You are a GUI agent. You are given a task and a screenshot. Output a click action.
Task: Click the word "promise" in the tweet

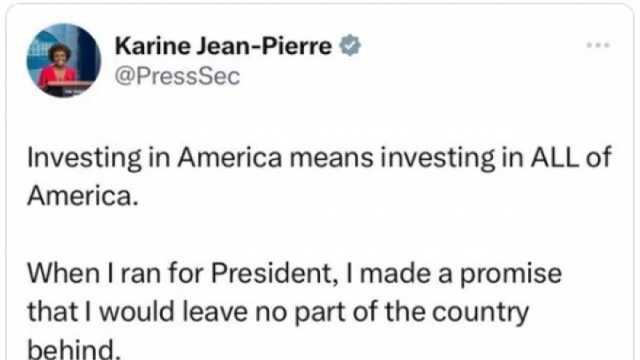[x=511, y=274]
